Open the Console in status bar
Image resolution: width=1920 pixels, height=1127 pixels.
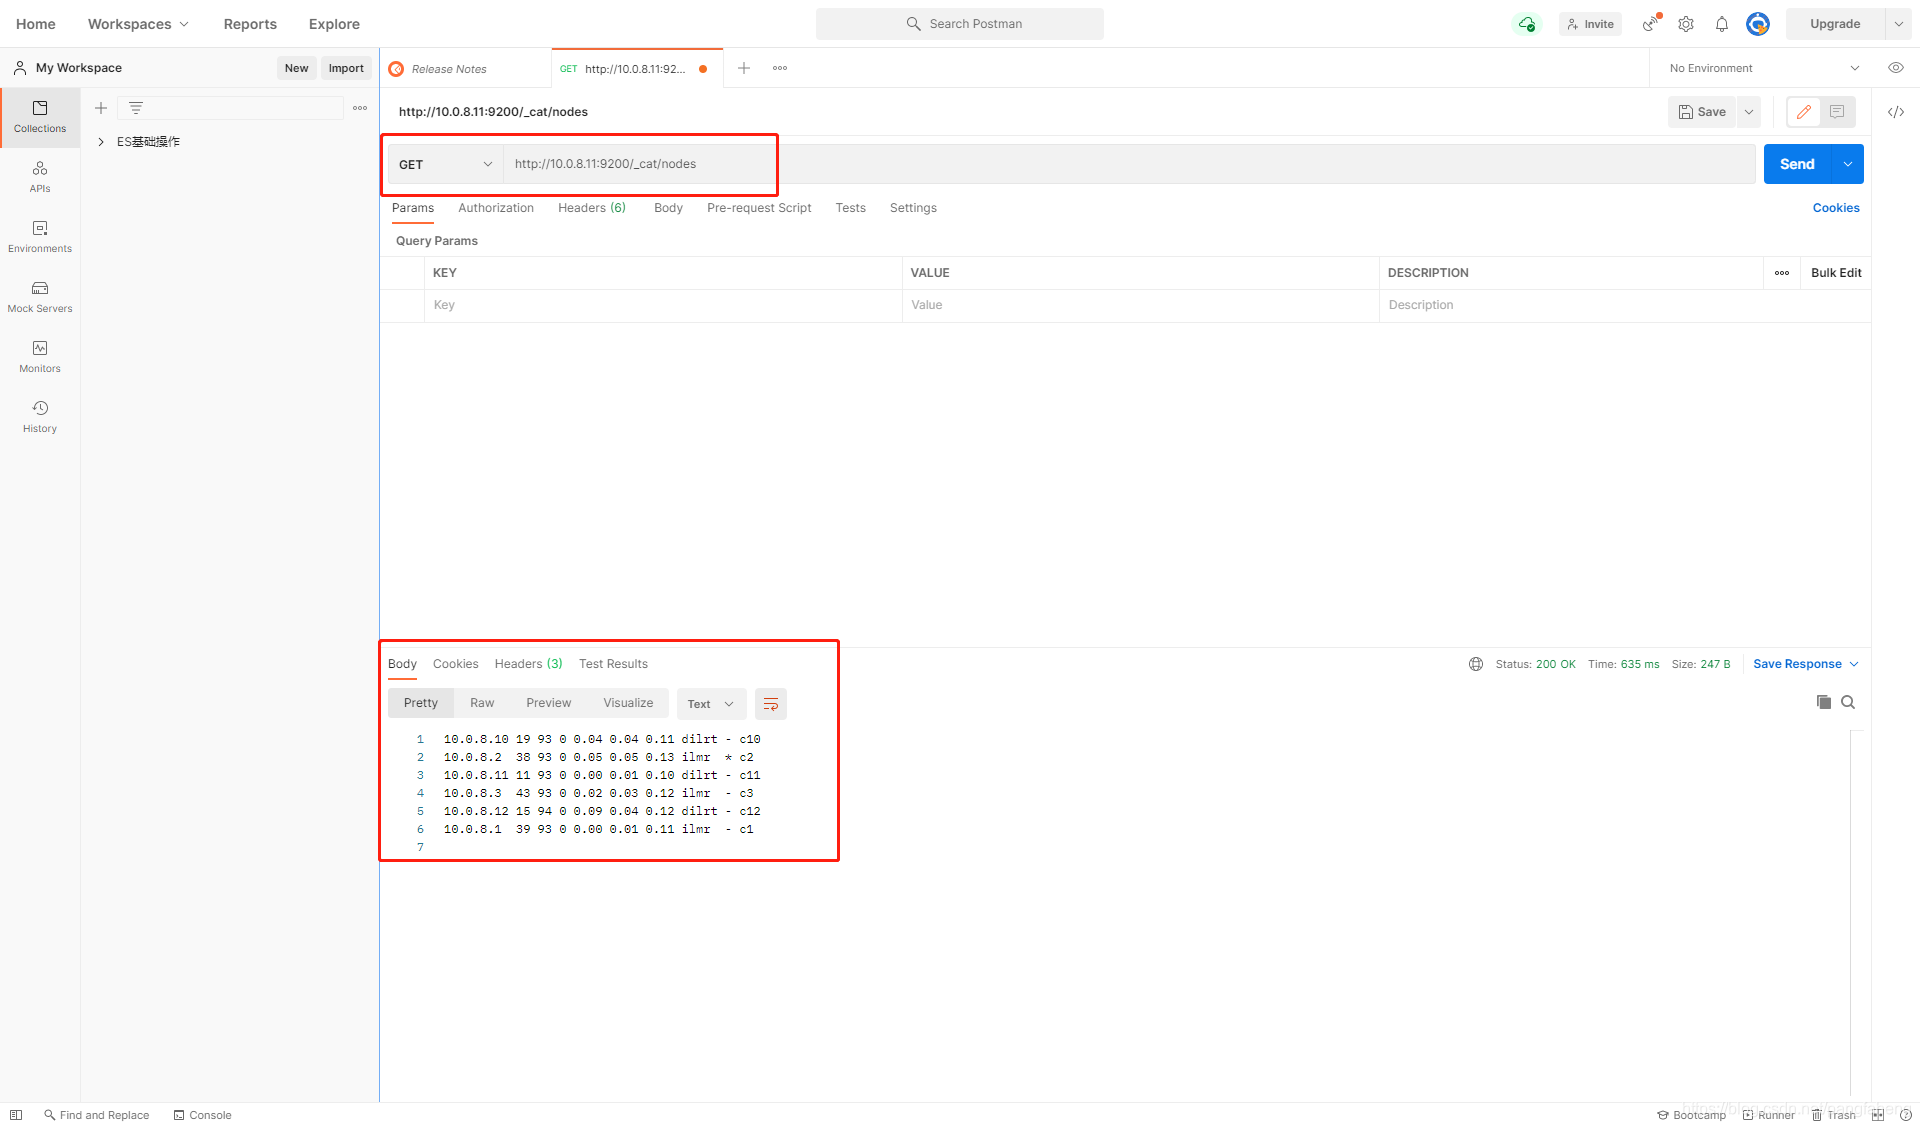click(202, 1115)
